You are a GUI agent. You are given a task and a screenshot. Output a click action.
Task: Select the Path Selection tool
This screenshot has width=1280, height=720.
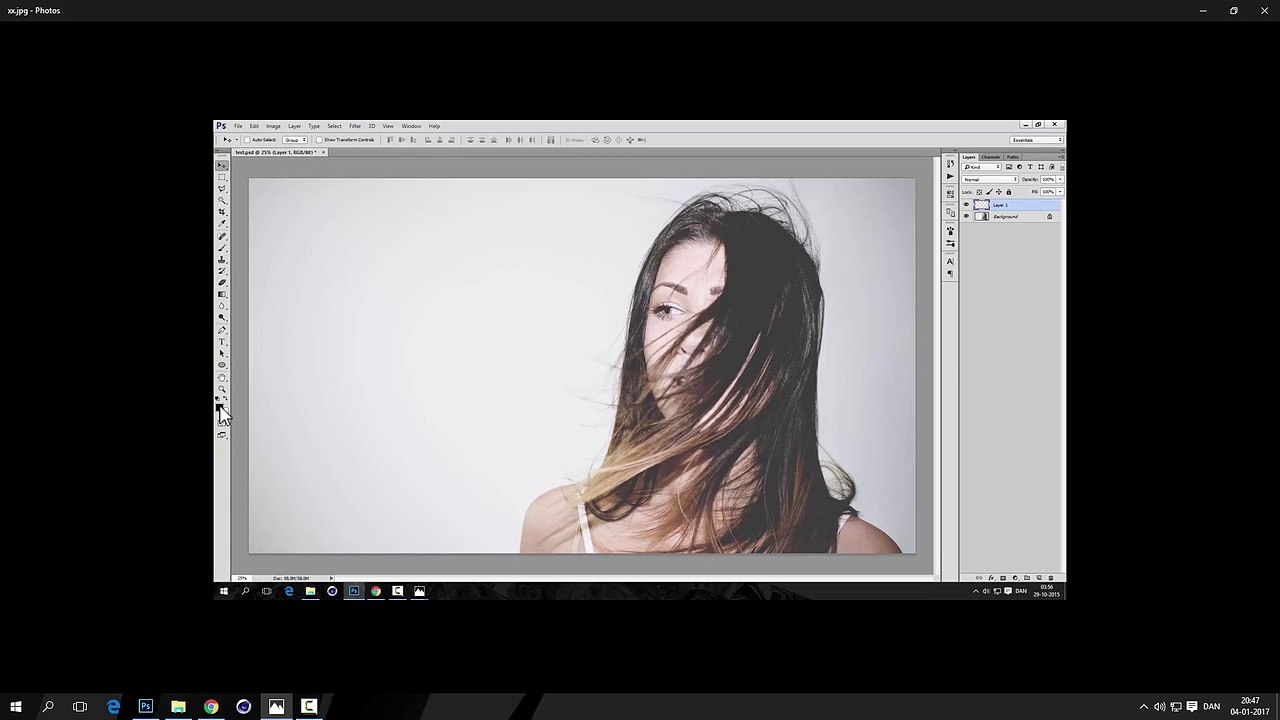coord(222,354)
